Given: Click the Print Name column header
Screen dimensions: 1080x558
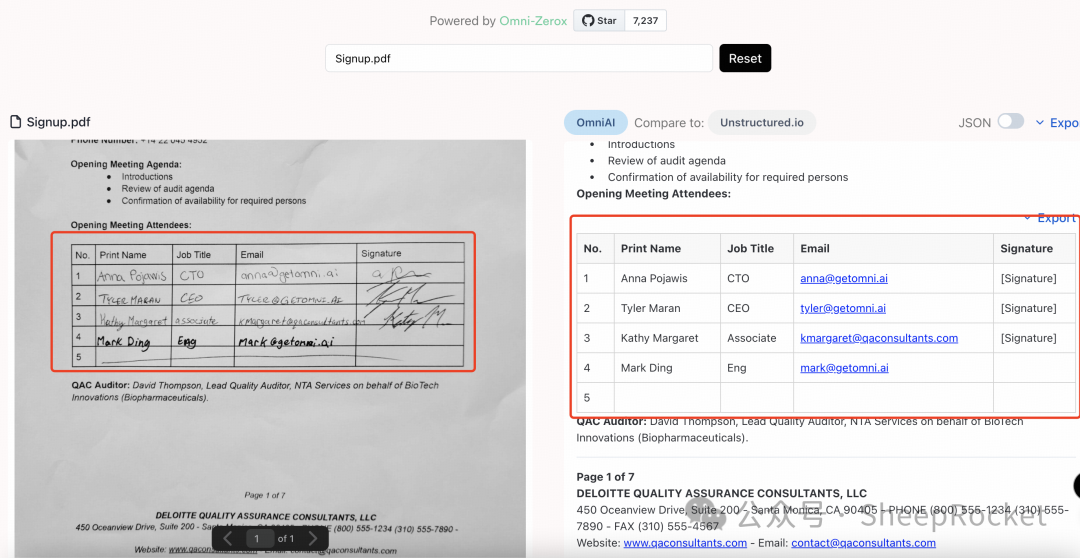Looking at the screenshot, I should click(667, 249).
